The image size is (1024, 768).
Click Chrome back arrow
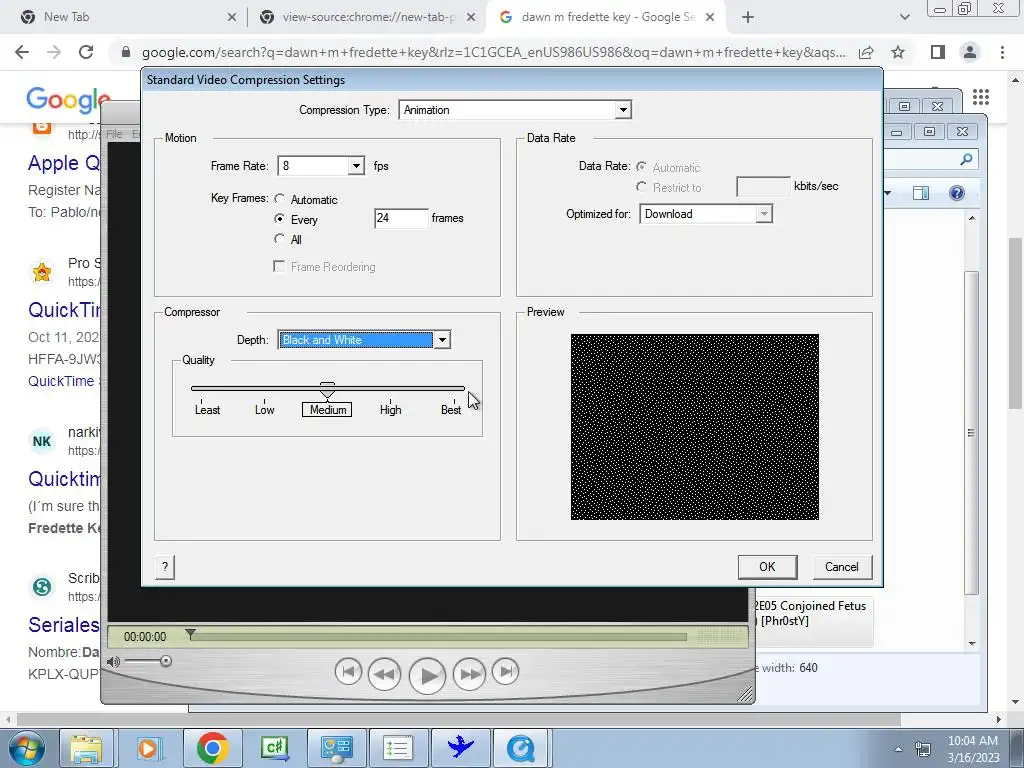[22, 52]
